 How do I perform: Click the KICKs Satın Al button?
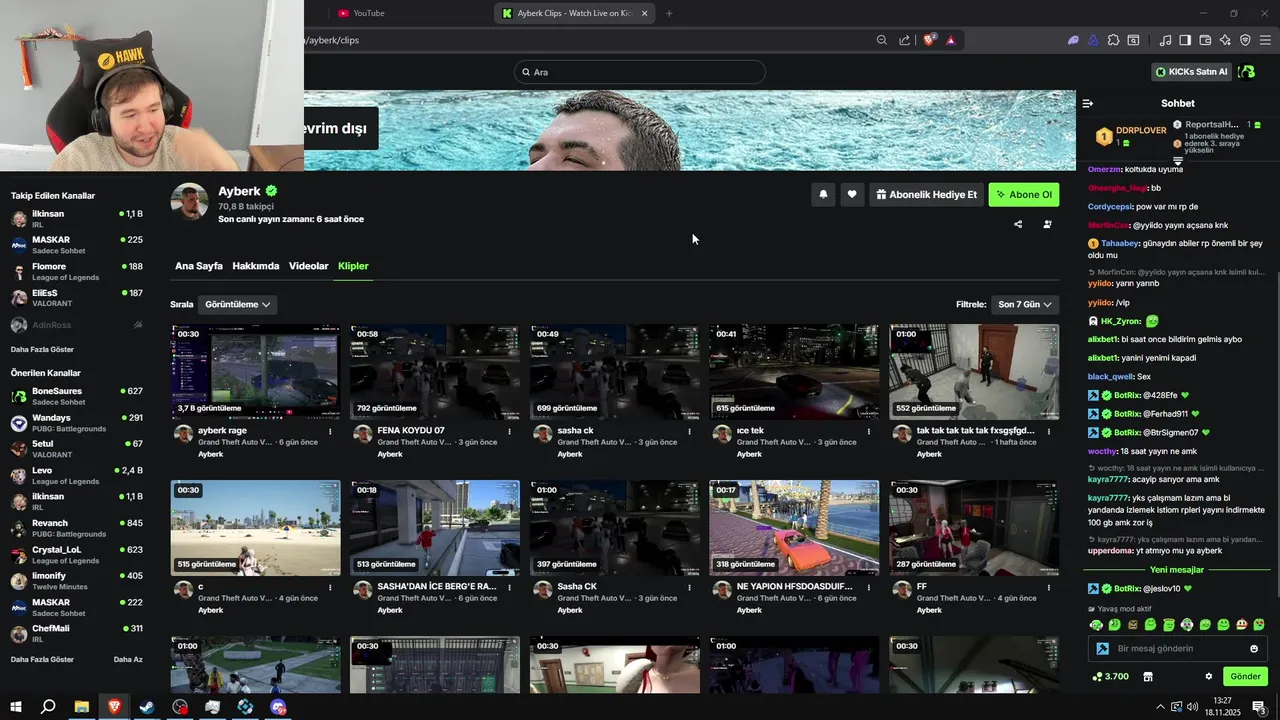pos(1191,72)
